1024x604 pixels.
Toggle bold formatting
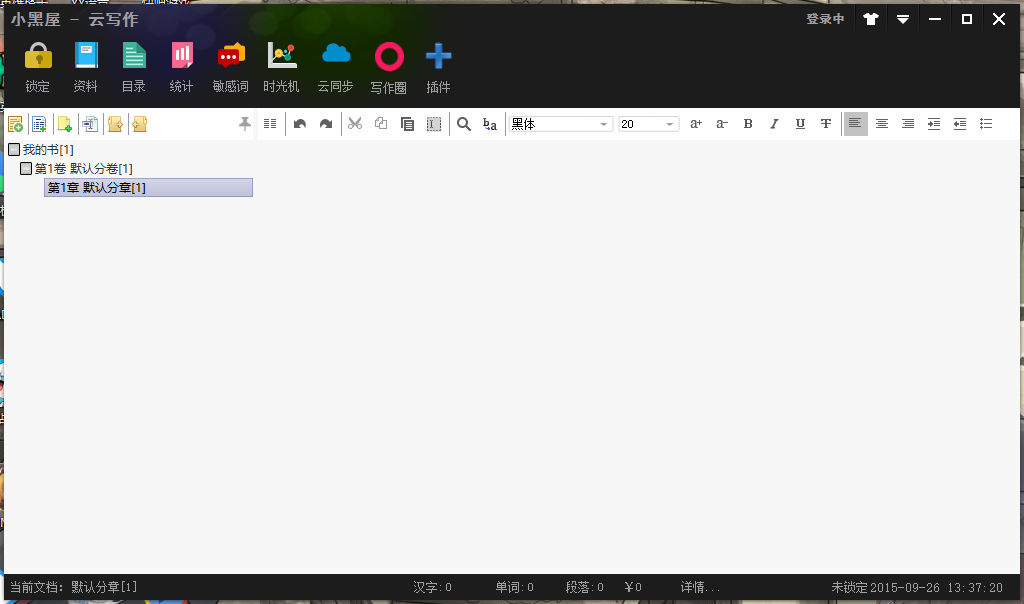[748, 124]
